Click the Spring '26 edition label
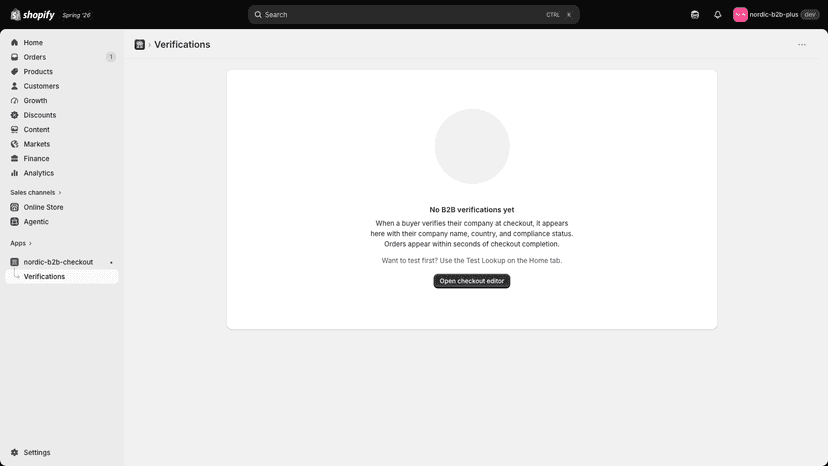This screenshot has width=828, height=466. click(77, 15)
